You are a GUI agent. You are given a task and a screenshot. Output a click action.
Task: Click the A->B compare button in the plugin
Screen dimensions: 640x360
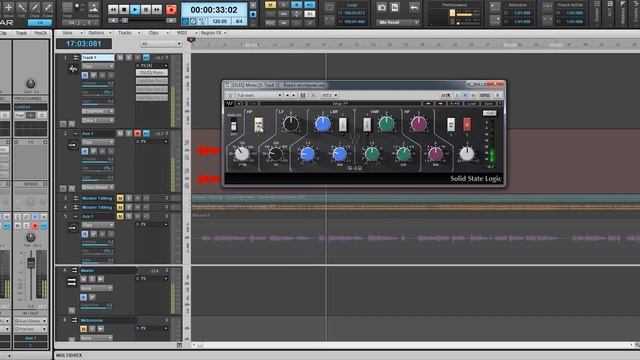click(454, 104)
